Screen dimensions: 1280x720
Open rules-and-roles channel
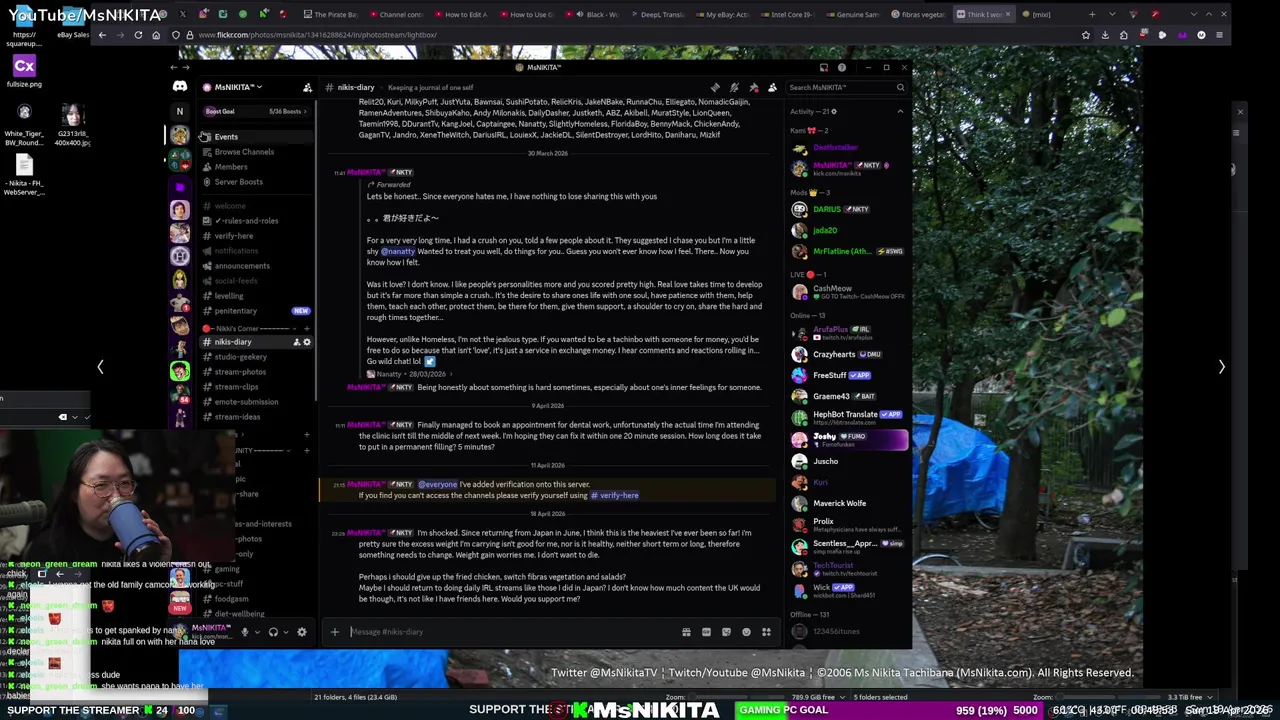click(x=256, y=221)
